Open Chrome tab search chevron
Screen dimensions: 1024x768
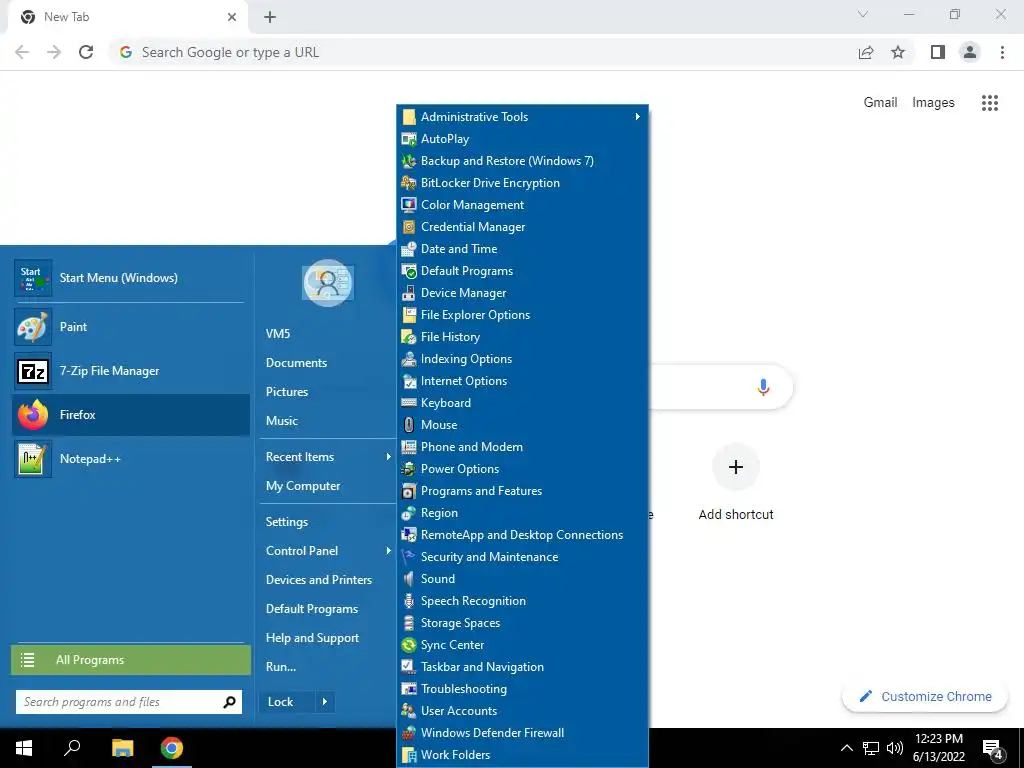coord(863,14)
